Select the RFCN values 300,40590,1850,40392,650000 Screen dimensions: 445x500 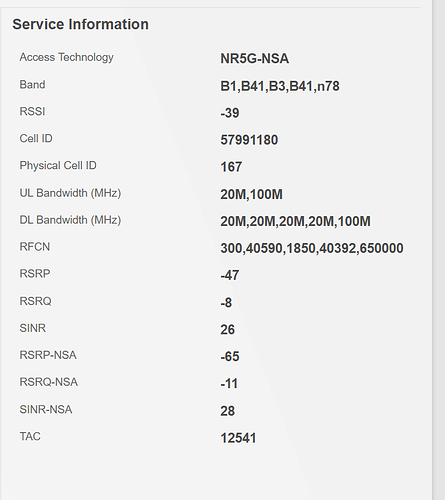pos(312,248)
